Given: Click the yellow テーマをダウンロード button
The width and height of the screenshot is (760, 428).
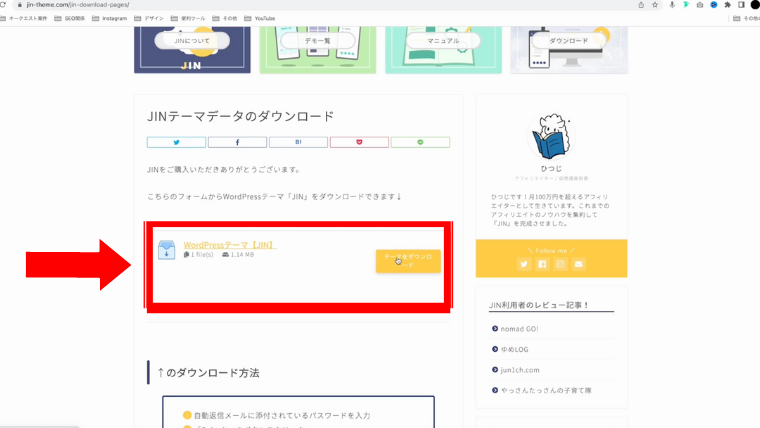Looking at the screenshot, I should [x=408, y=261].
